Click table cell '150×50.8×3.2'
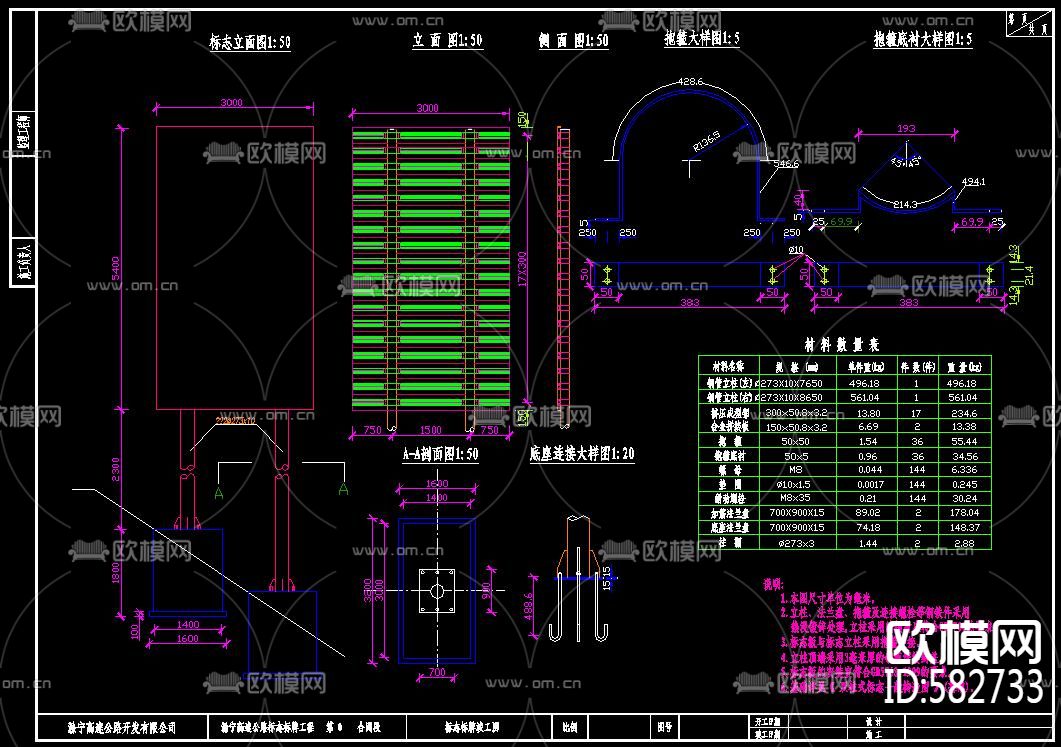 [796, 427]
